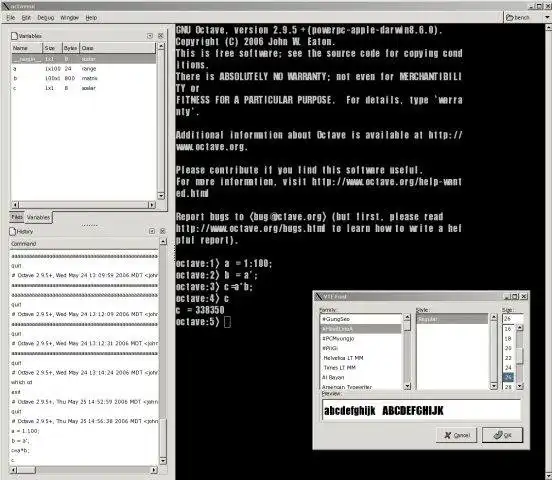
Task: Choose the Helvetica LT MM font family
Action: click(361, 358)
